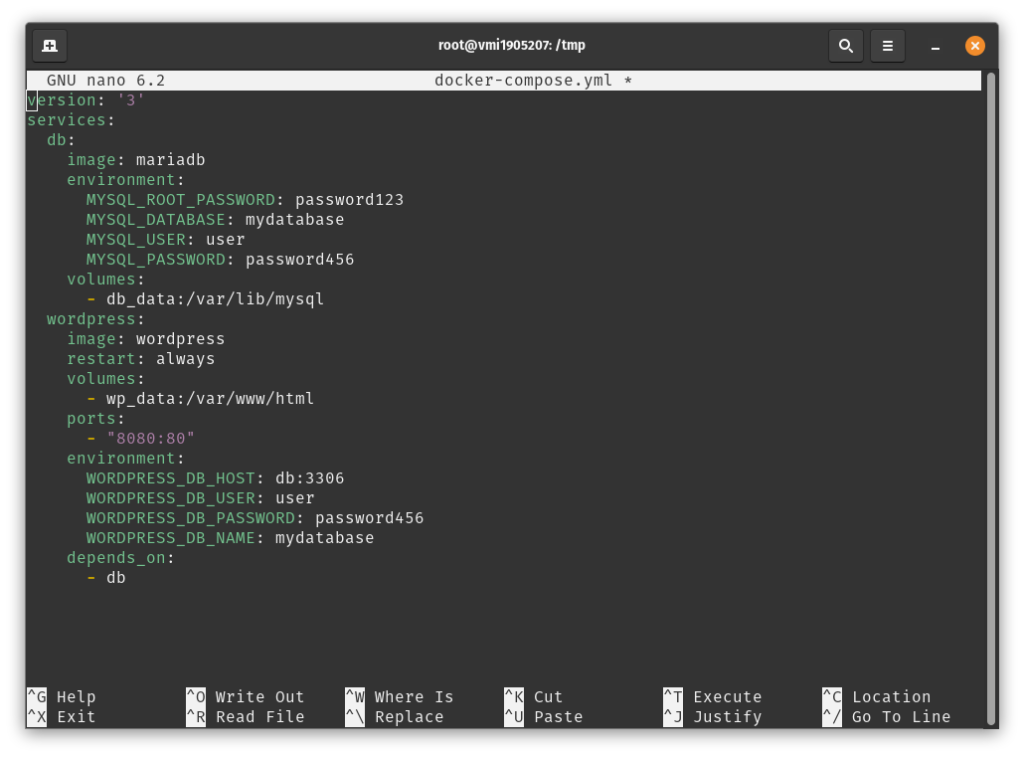Click the ^O Write Out shortcut
This screenshot has width=1024, height=757.
[246, 697]
